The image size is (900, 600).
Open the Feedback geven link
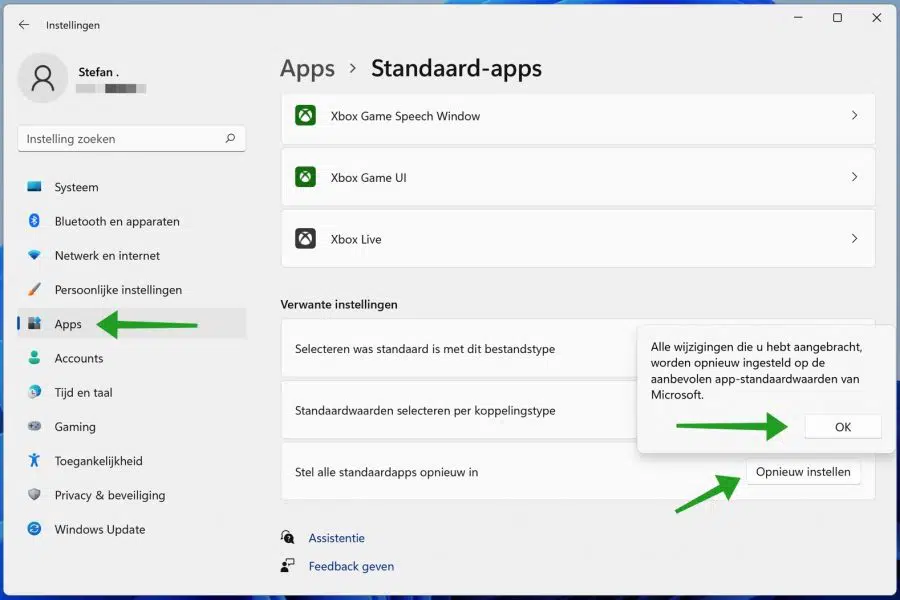point(351,566)
